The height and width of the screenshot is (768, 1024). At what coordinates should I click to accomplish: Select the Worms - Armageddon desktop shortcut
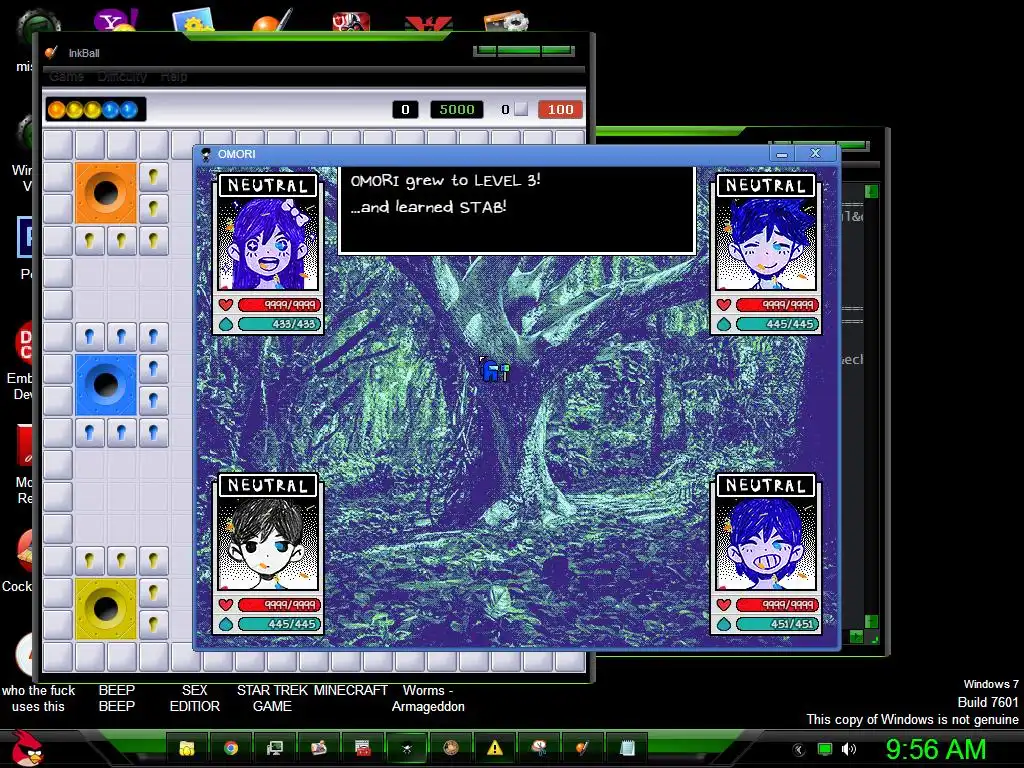click(x=428, y=698)
